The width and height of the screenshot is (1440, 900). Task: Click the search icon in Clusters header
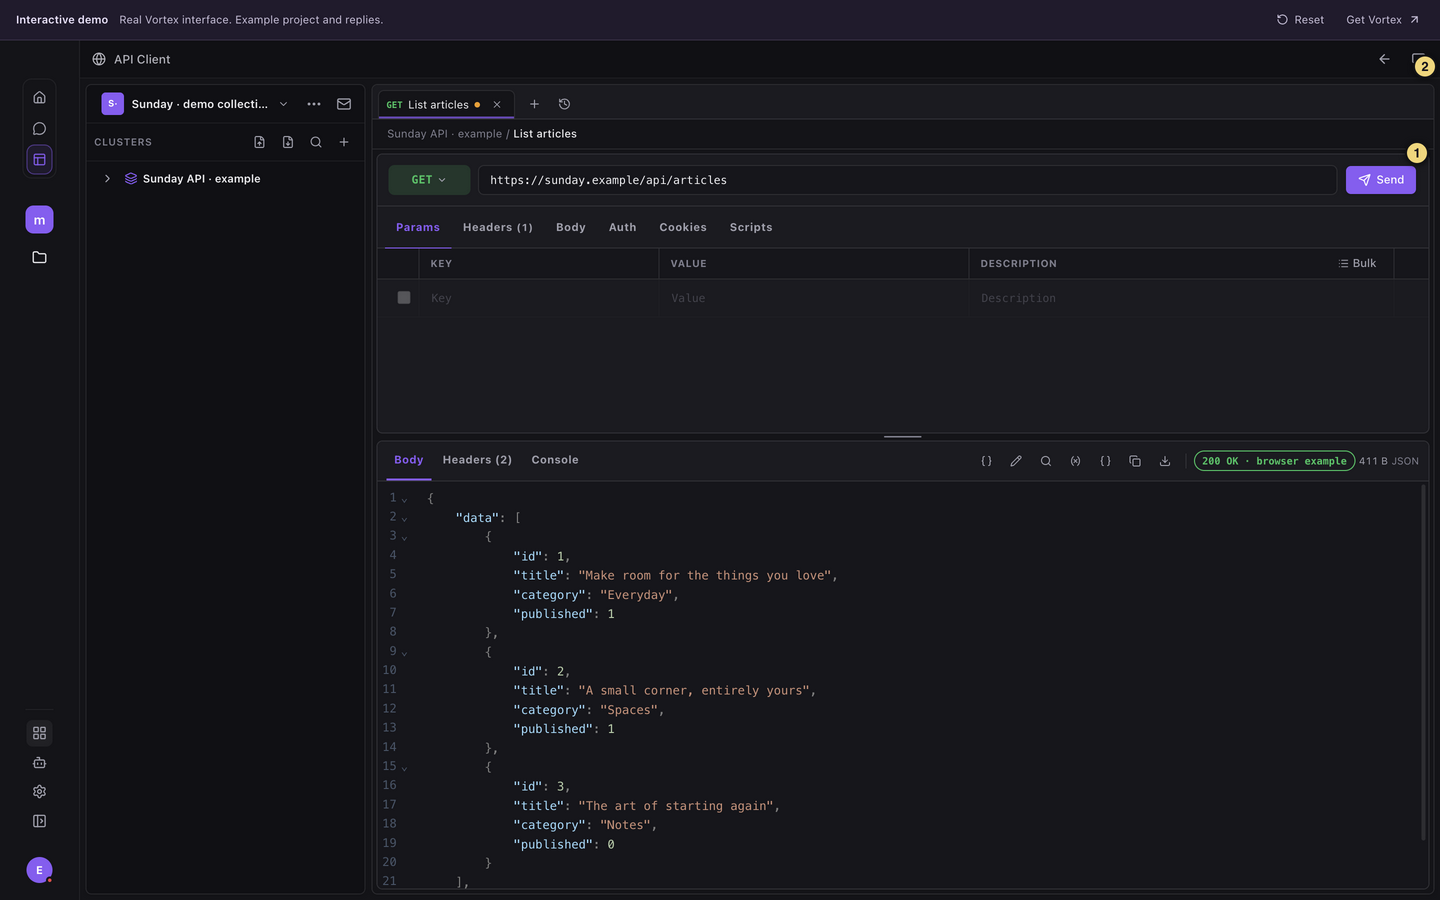tap(316, 142)
